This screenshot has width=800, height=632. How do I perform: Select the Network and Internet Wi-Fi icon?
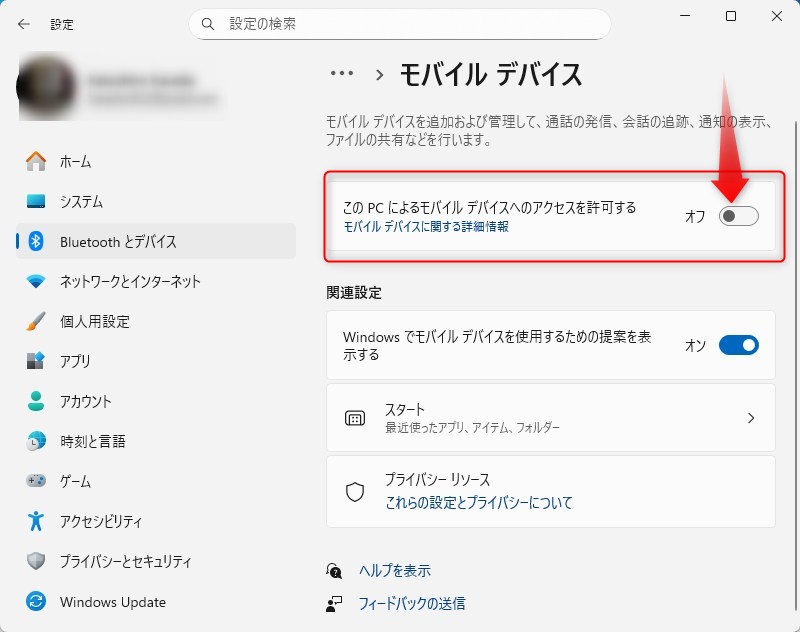pyautogui.click(x=36, y=281)
